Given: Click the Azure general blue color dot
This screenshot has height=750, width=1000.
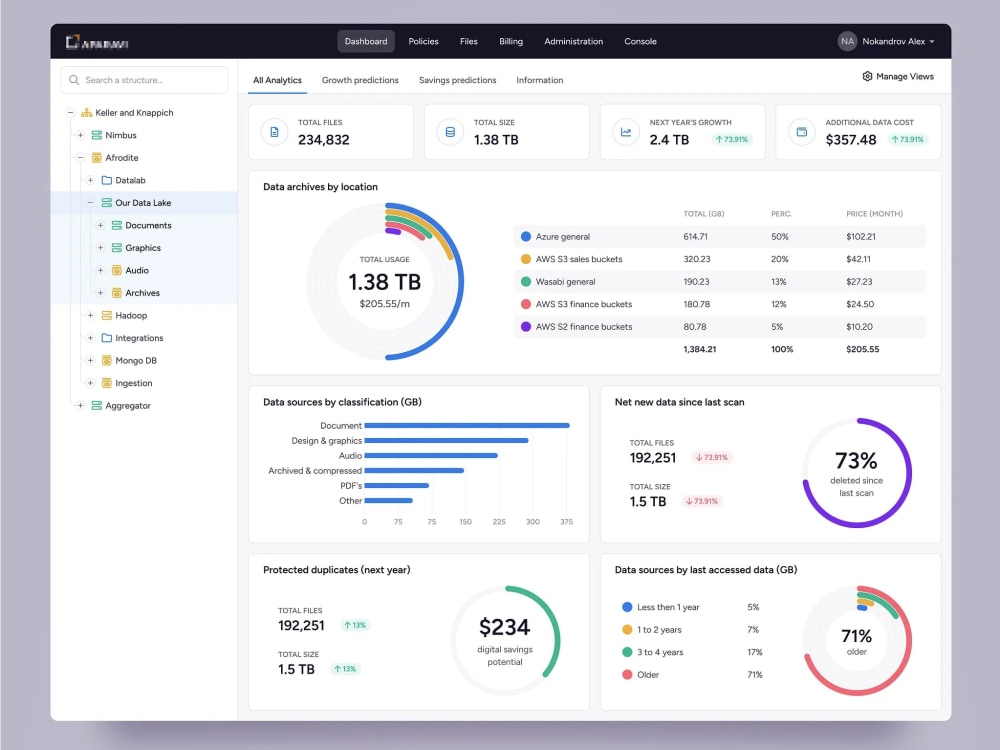Looking at the screenshot, I should (526, 237).
